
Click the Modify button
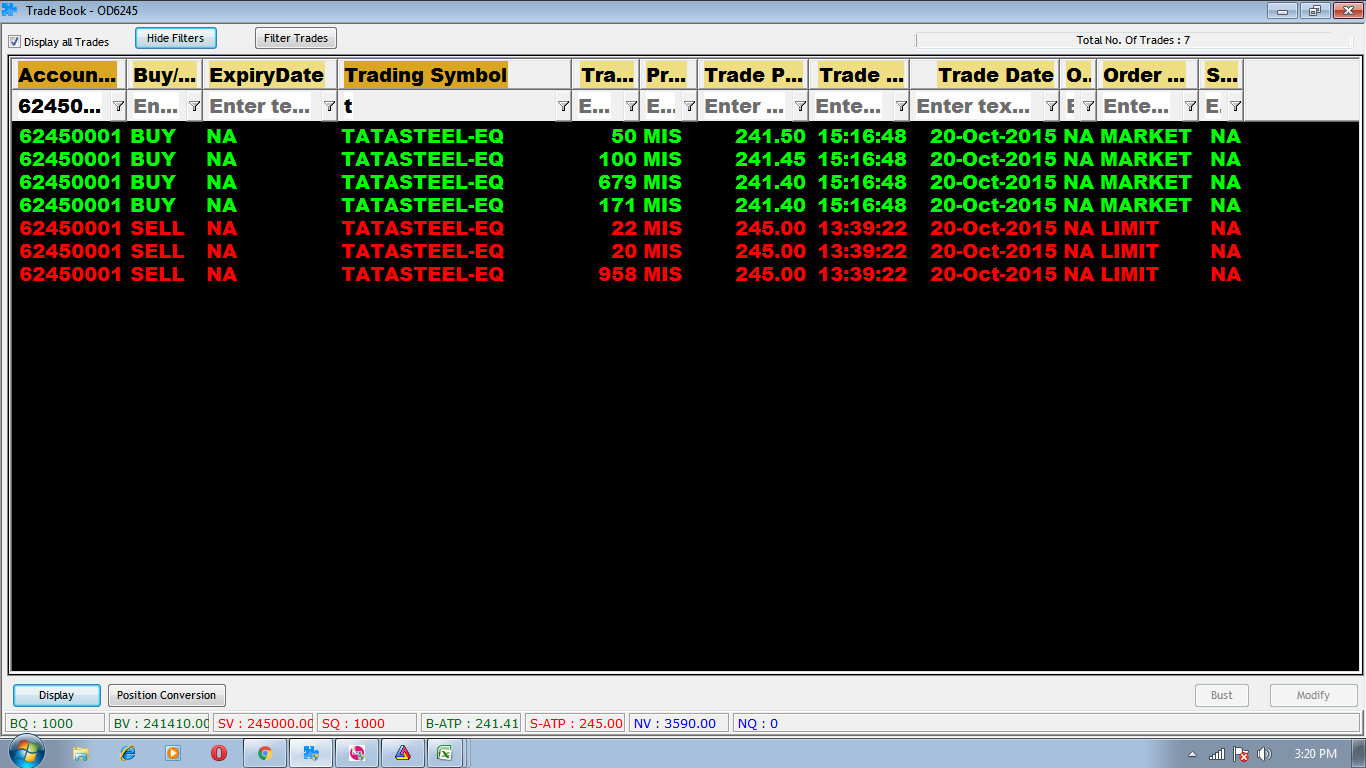[x=1314, y=695]
